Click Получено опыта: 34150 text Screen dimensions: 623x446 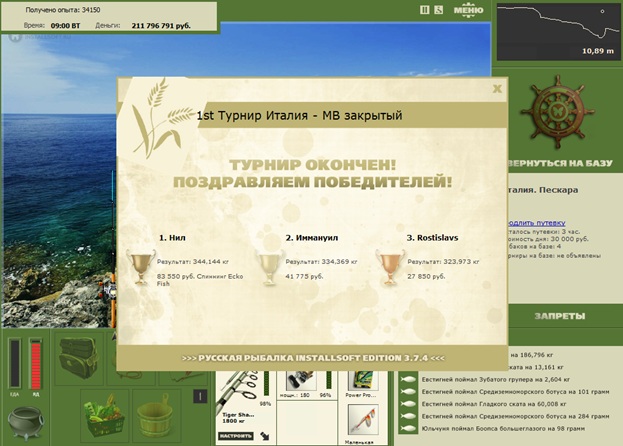pos(63,10)
